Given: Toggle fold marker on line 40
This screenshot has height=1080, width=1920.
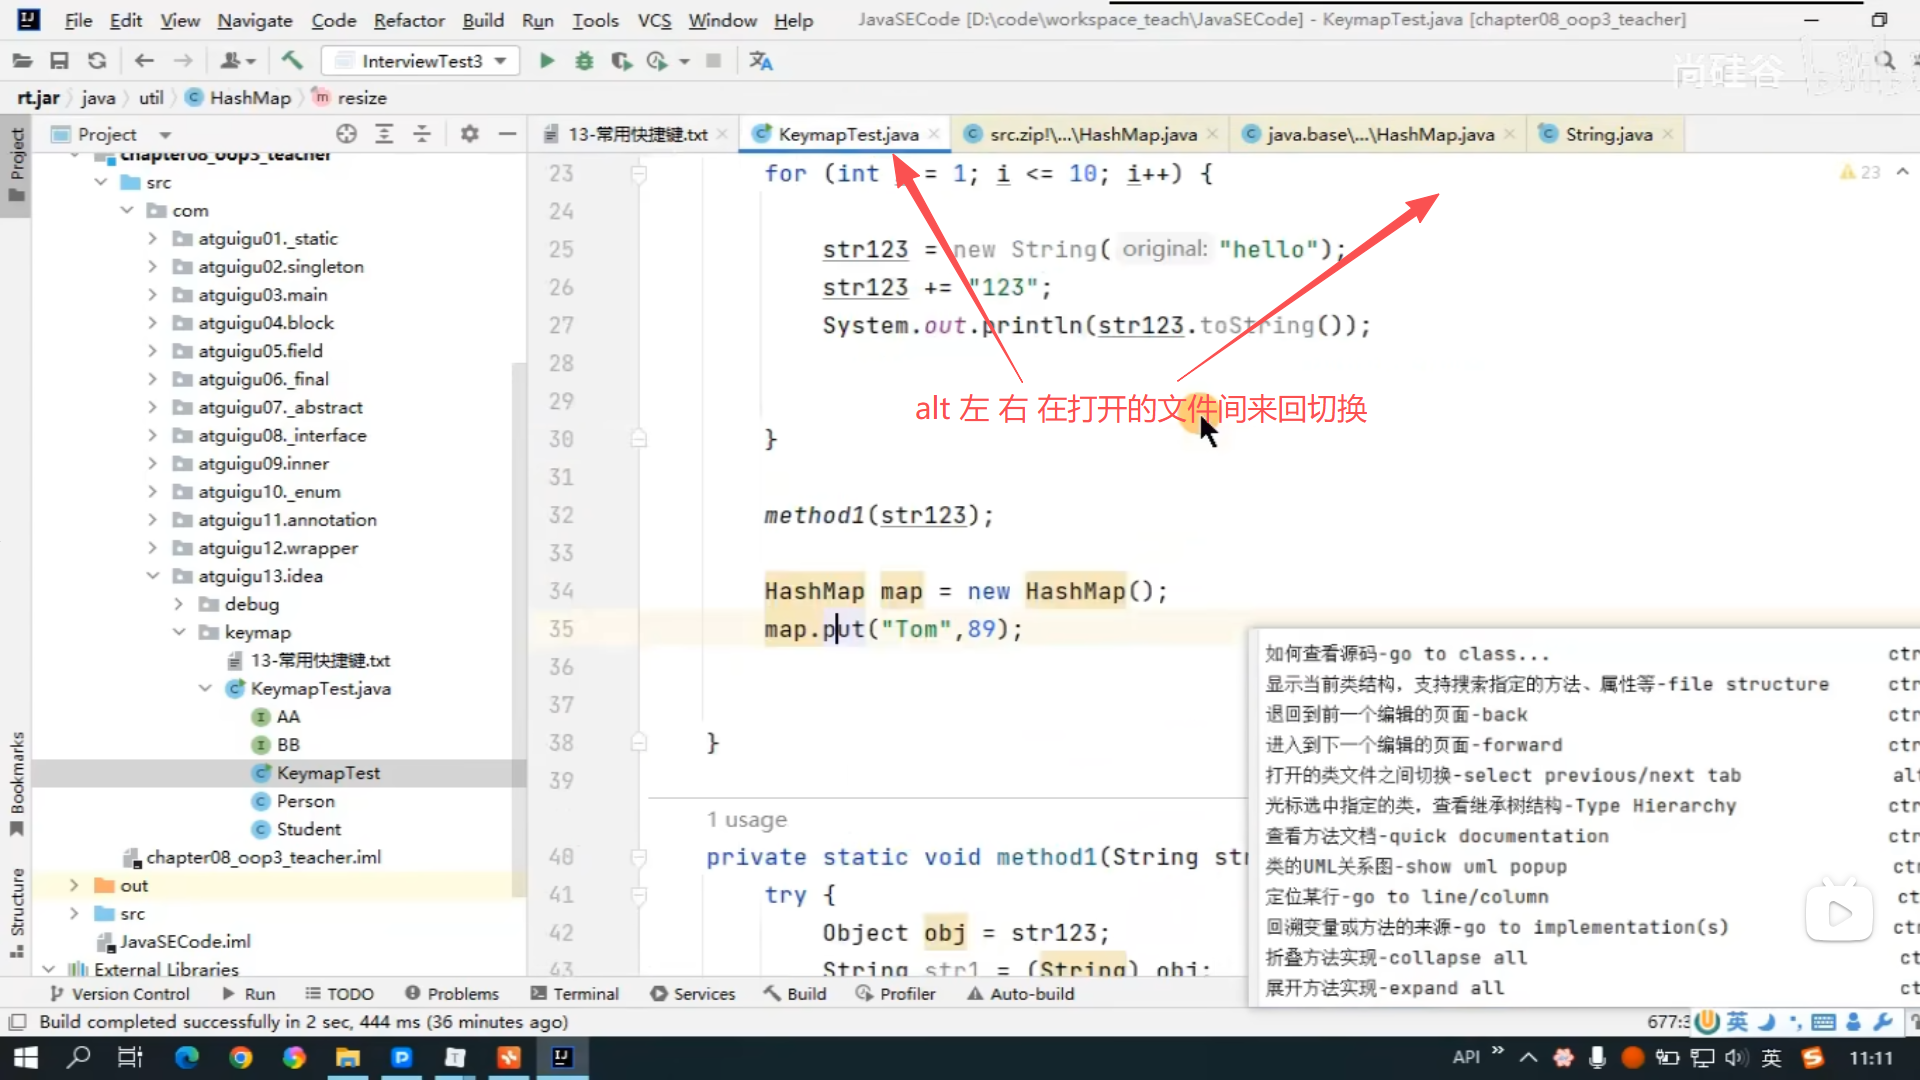Looking at the screenshot, I should (638, 857).
